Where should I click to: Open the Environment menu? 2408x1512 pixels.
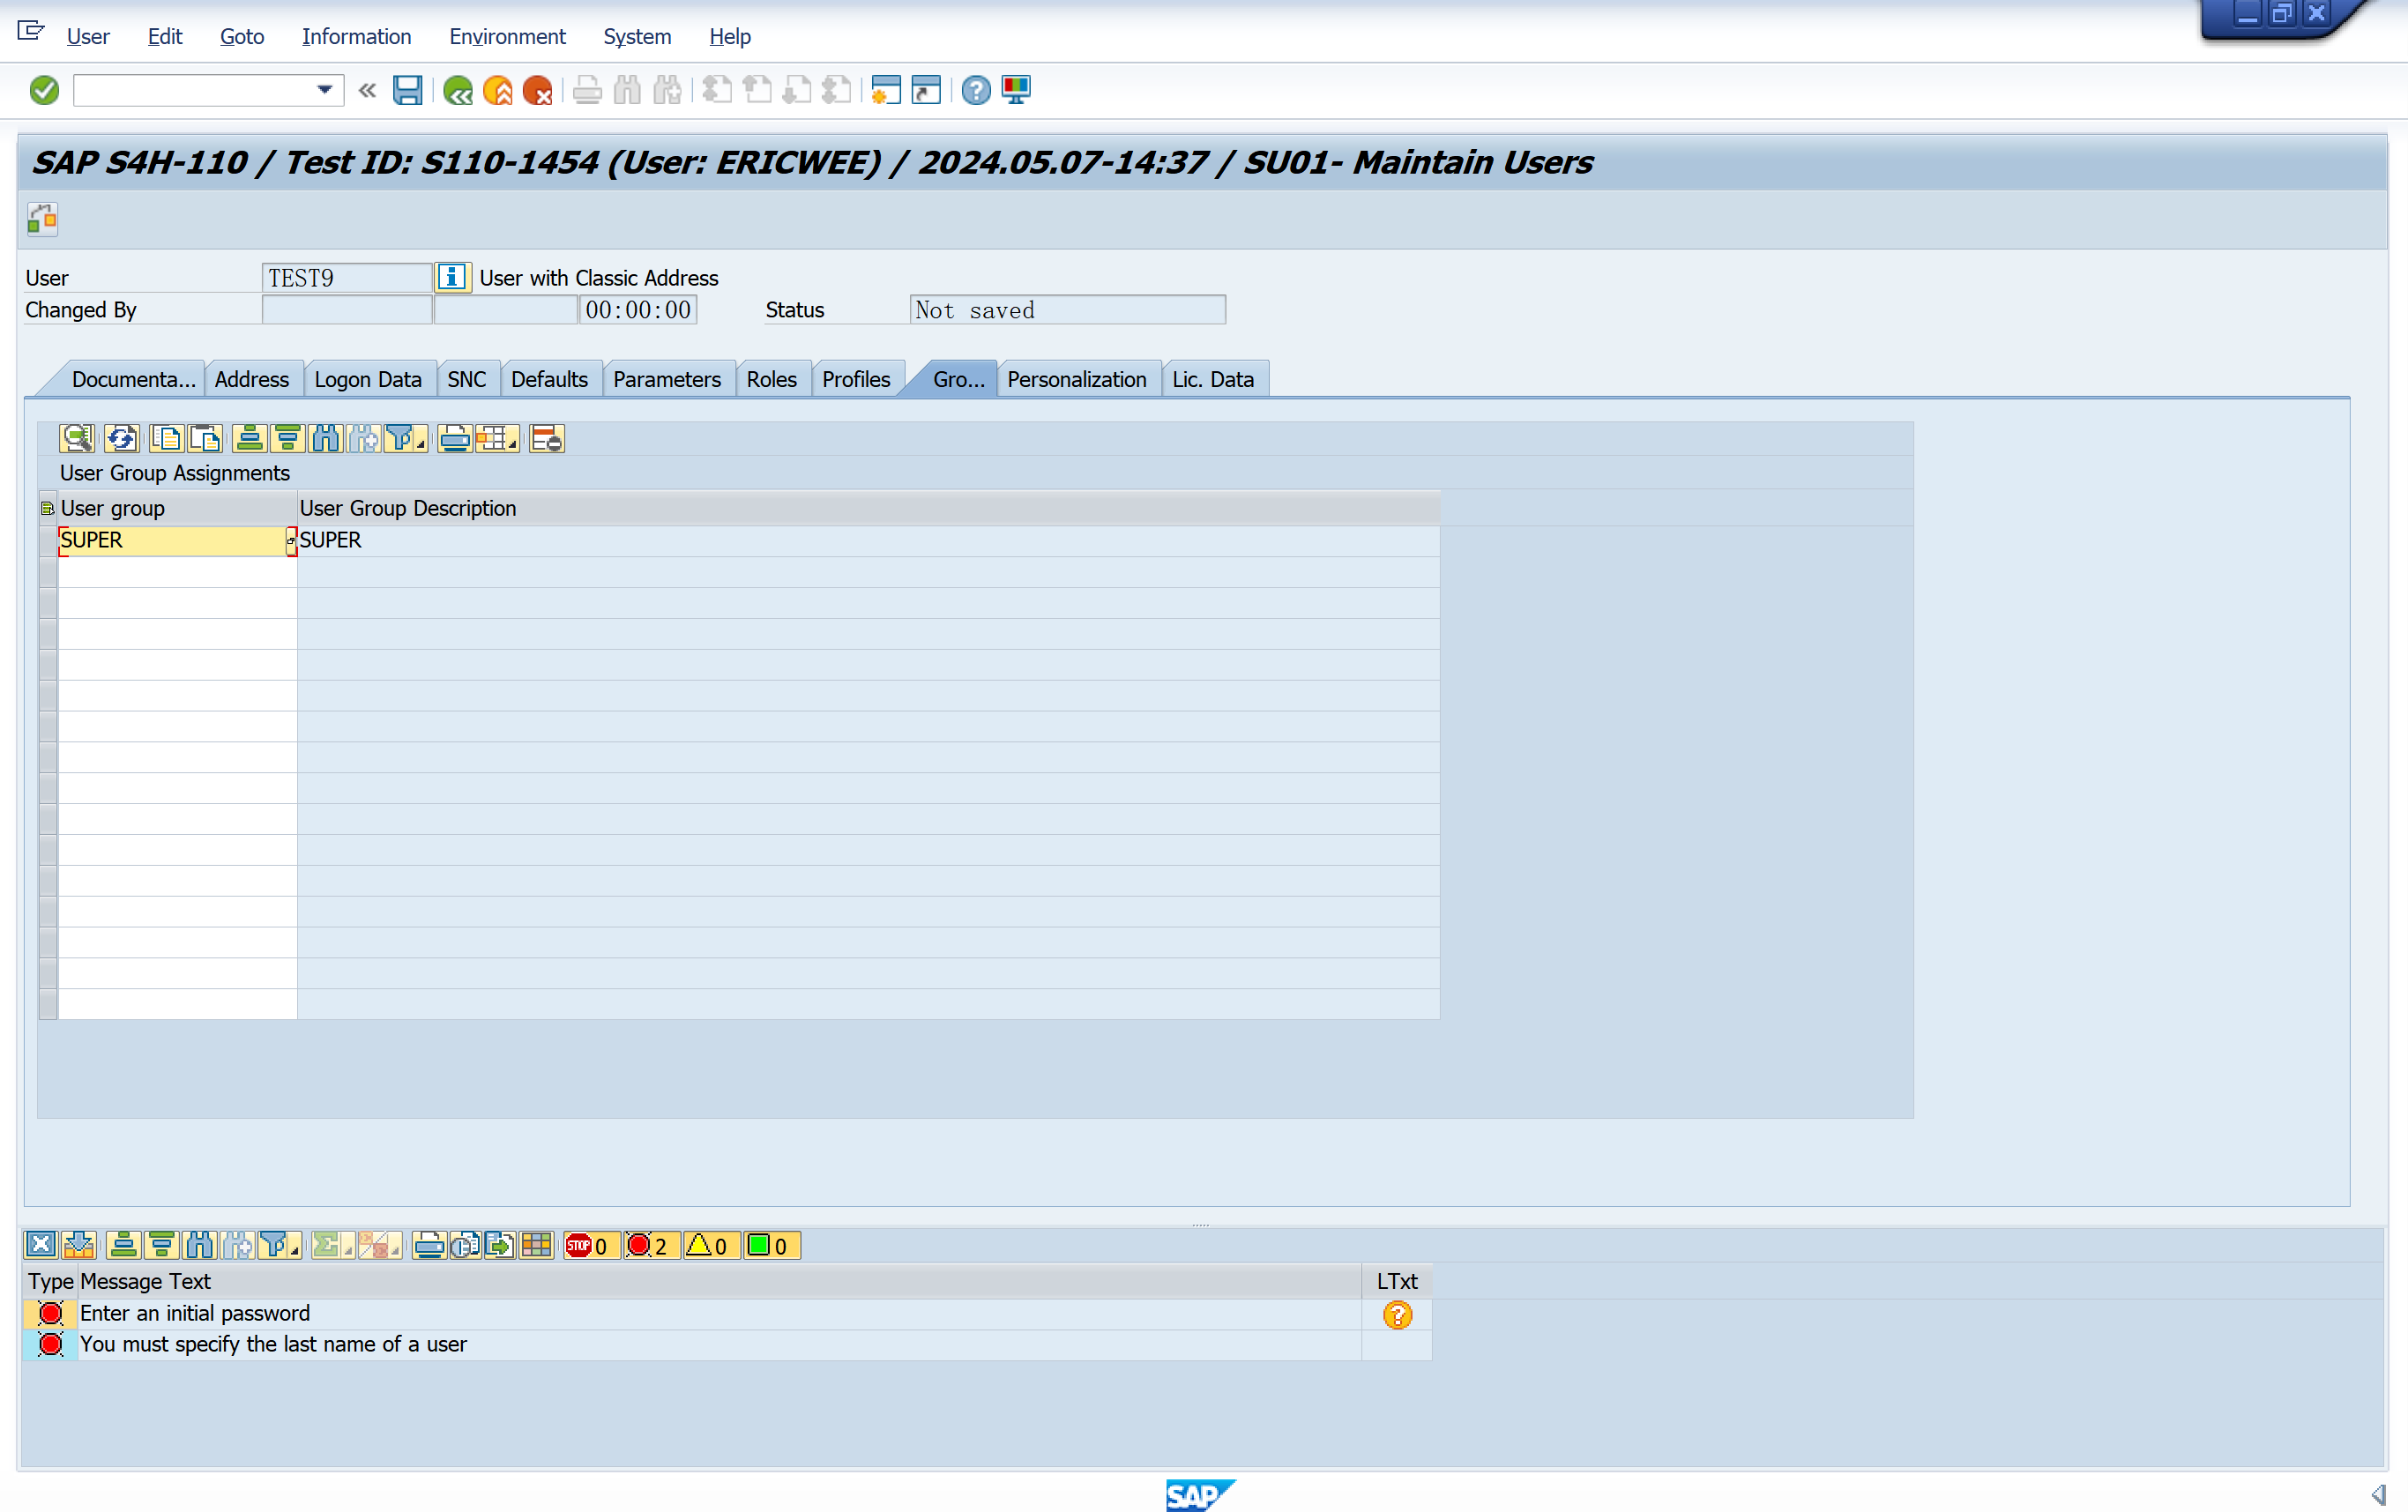click(x=507, y=37)
